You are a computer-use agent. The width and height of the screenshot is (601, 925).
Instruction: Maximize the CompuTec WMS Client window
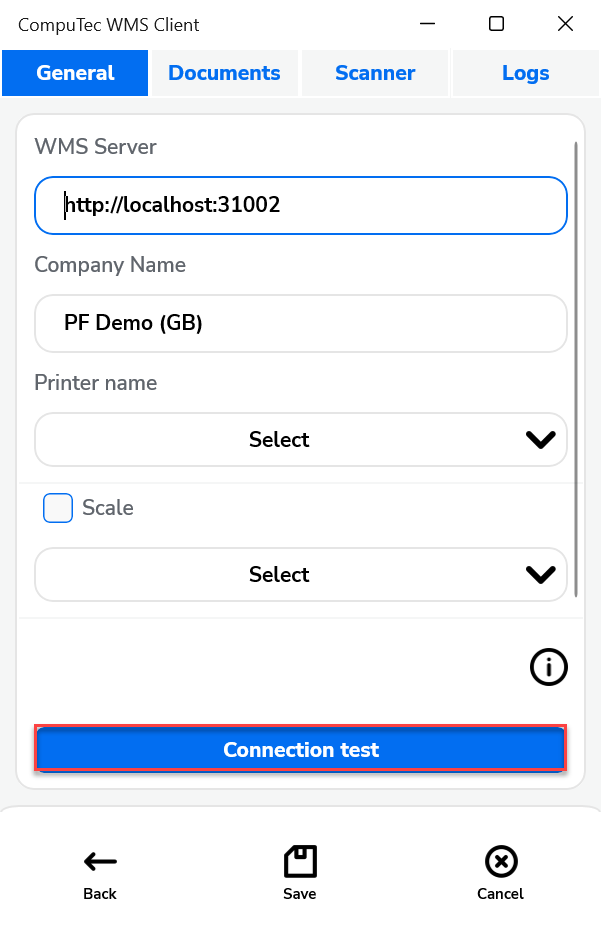pos(496,23)
